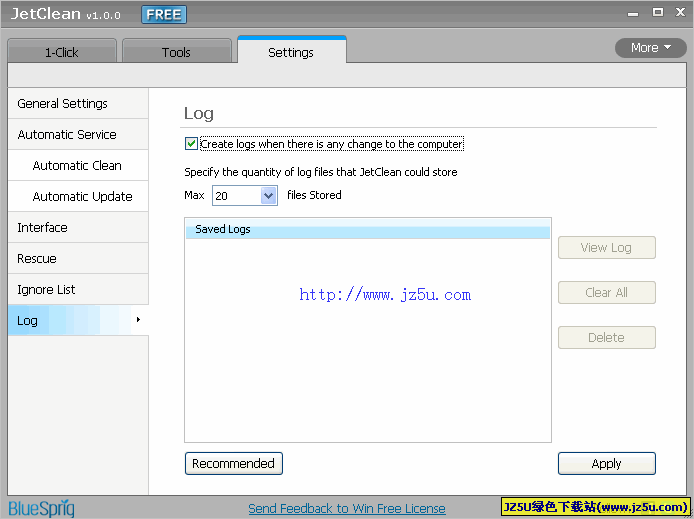Select Ignore List in sidebar
Screen dimensions: 694x519
(x=78, y=289)
